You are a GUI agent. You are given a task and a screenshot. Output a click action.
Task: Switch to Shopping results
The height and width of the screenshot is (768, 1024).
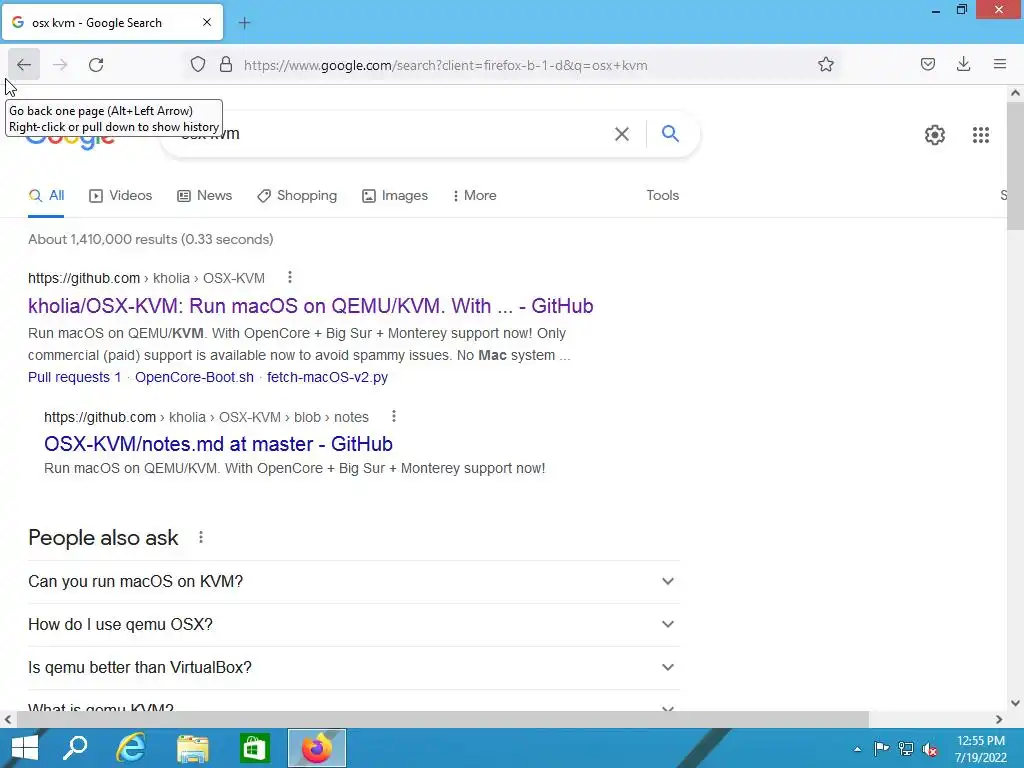(x=297, y=195)
